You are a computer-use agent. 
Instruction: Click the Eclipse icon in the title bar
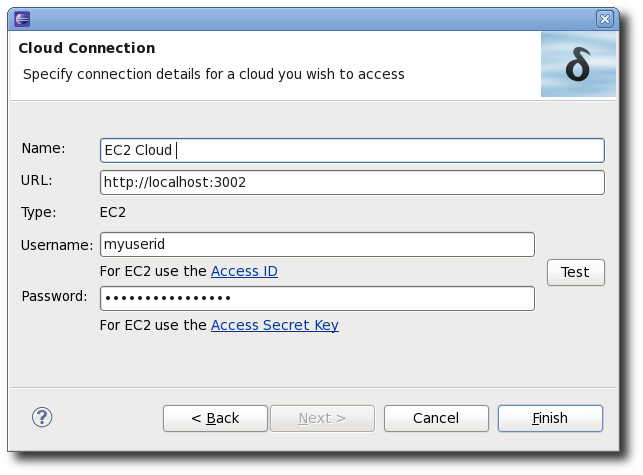(22, 19)
